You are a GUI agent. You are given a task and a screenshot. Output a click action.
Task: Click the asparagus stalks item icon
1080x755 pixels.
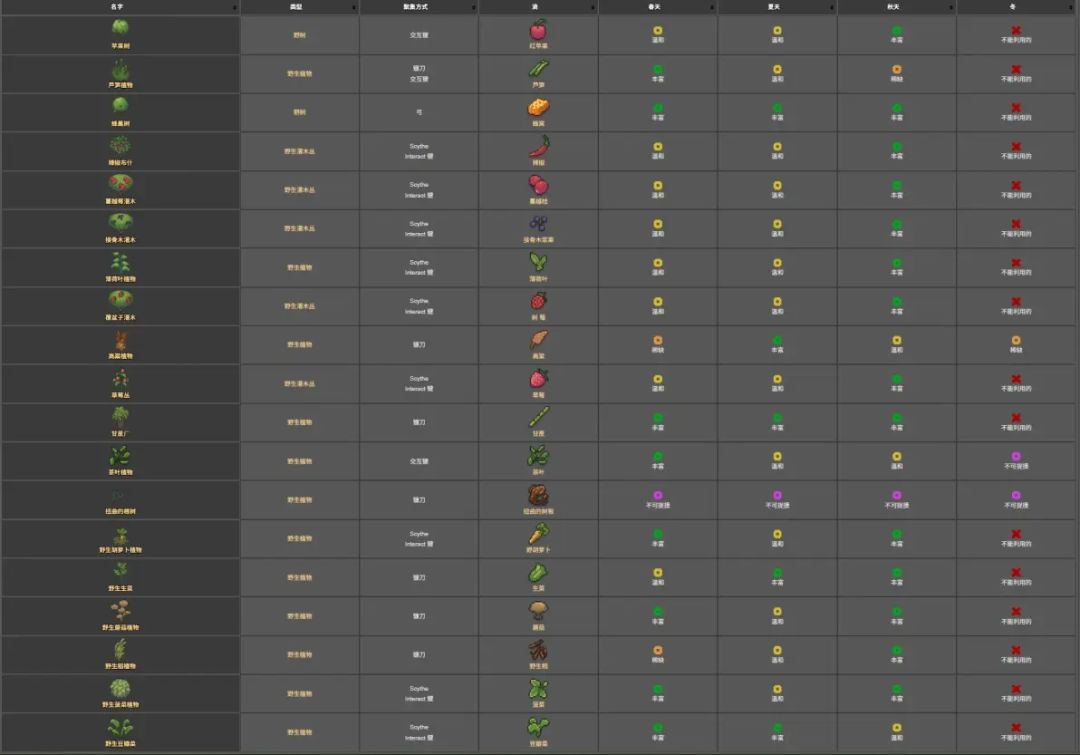pos(538,69)
